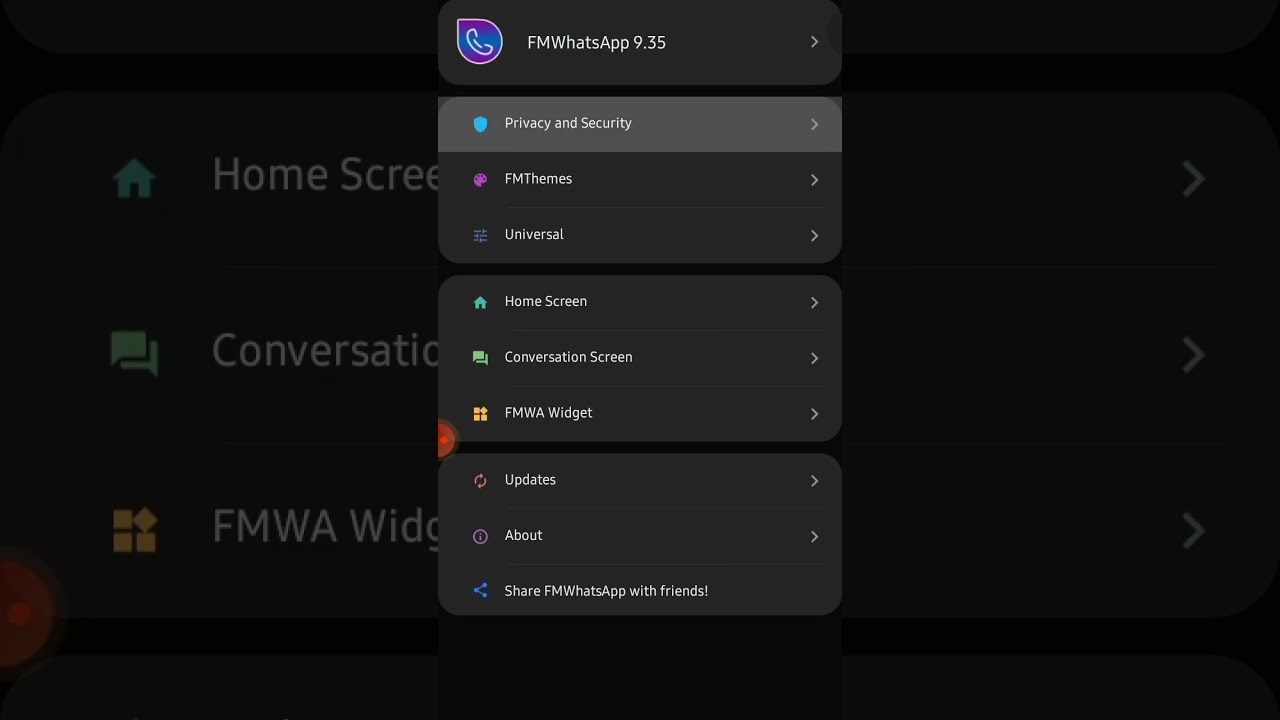This screenshot has width=1280, height=720.
Task: Expand chevron next to FMWhatsApp 9.35
Action: point(814,42)
